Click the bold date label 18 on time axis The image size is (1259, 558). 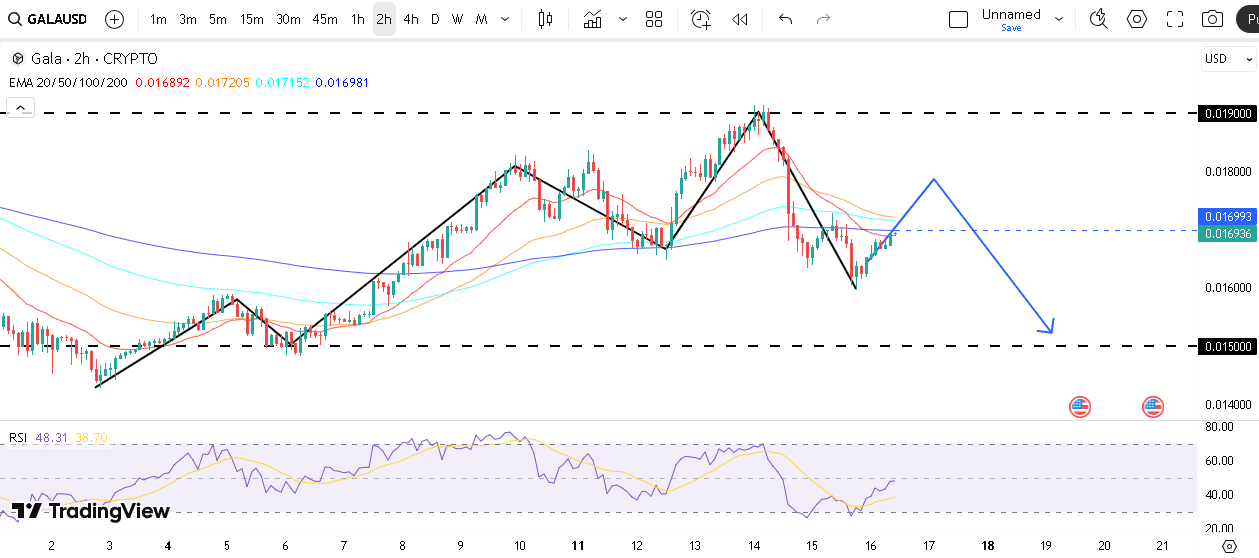point(988,545)
